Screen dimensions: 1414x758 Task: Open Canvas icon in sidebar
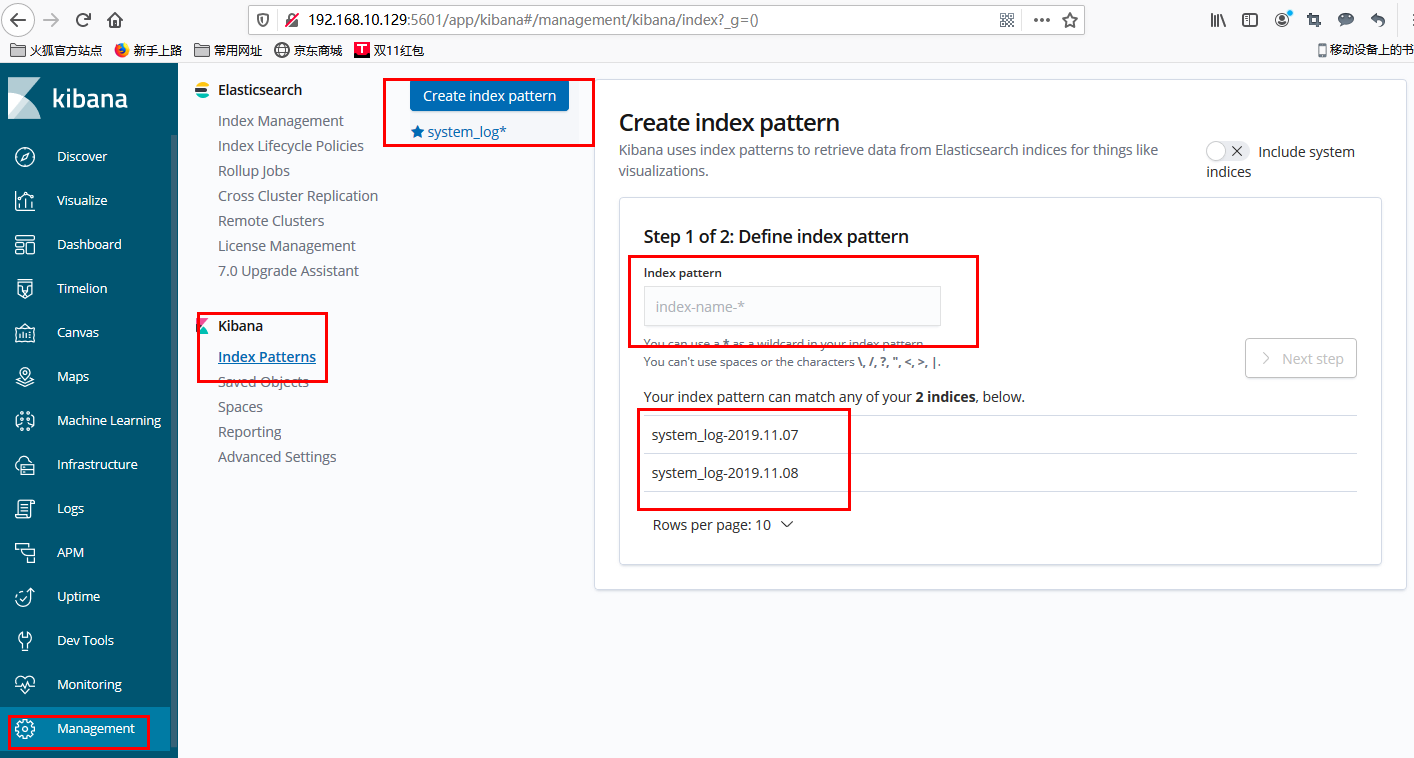coord(26,333)
